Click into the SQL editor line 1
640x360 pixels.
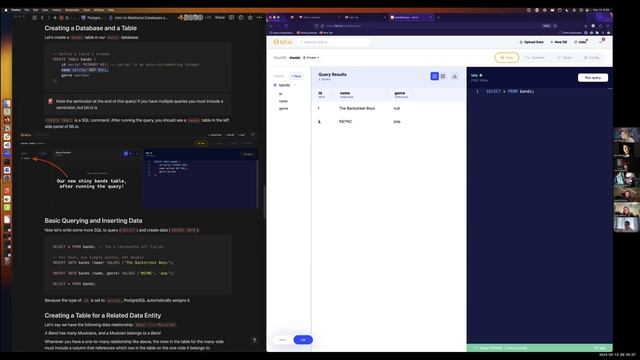click(x=509, y=91)
